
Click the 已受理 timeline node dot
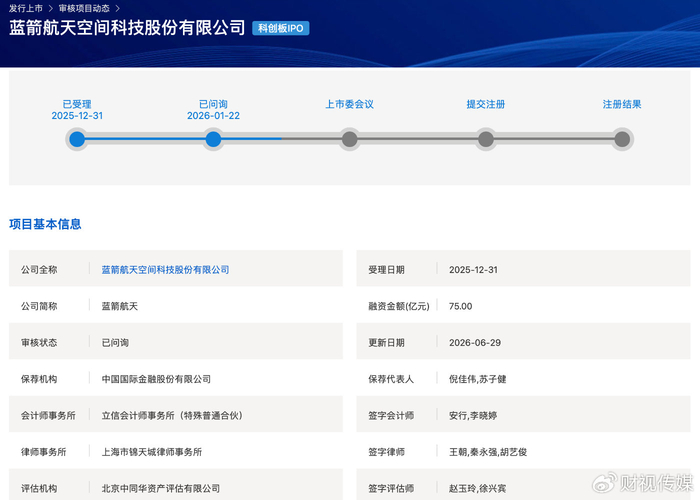77,139
